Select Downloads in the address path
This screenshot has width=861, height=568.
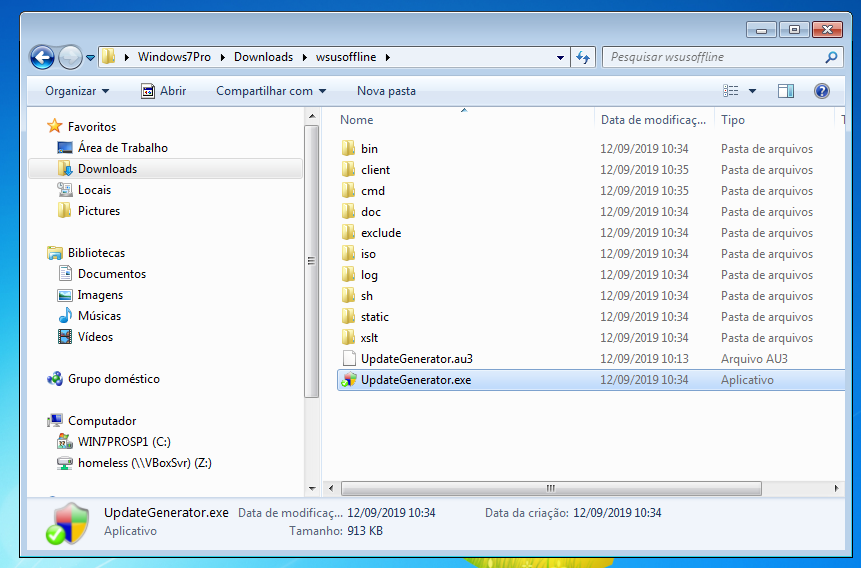pyautogui.click(x=264, y=57)
